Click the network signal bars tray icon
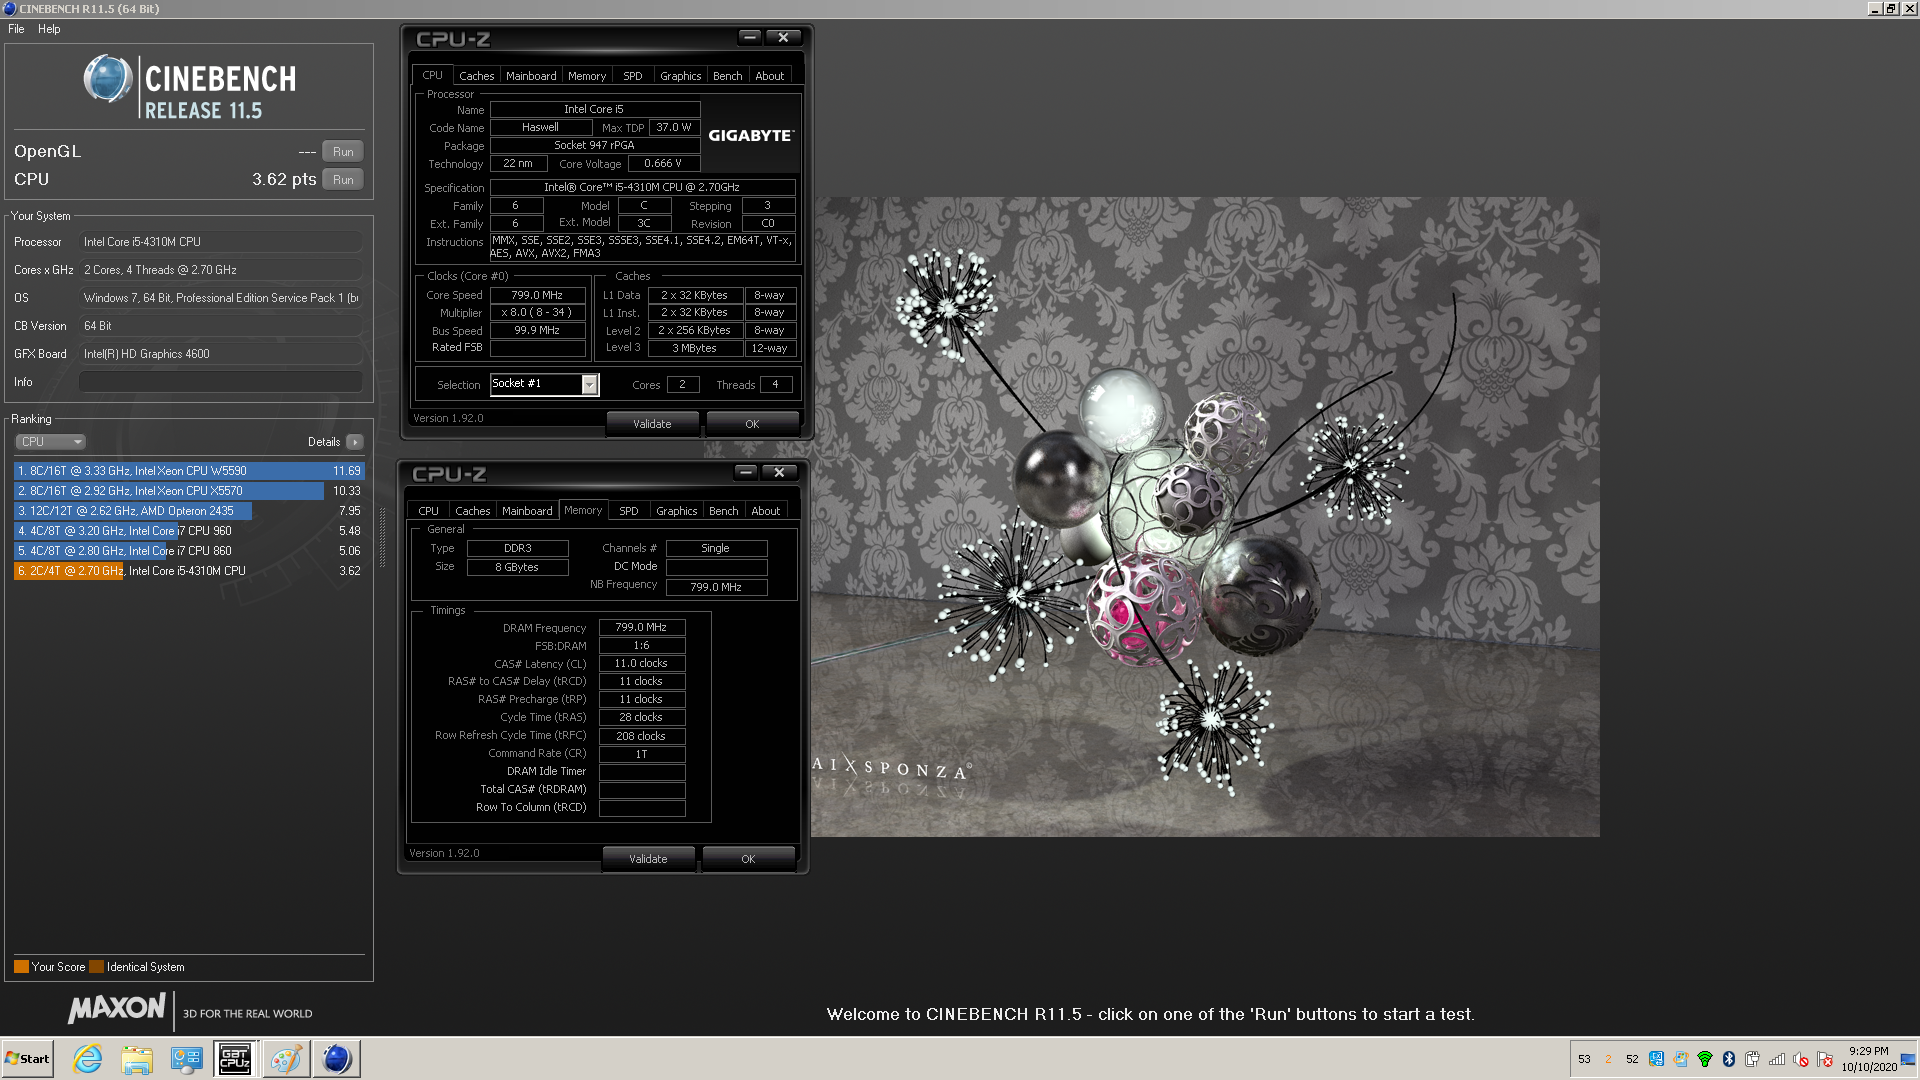The image size is (1920, 1080). pyautogui.click(x=1777, y=1059)
